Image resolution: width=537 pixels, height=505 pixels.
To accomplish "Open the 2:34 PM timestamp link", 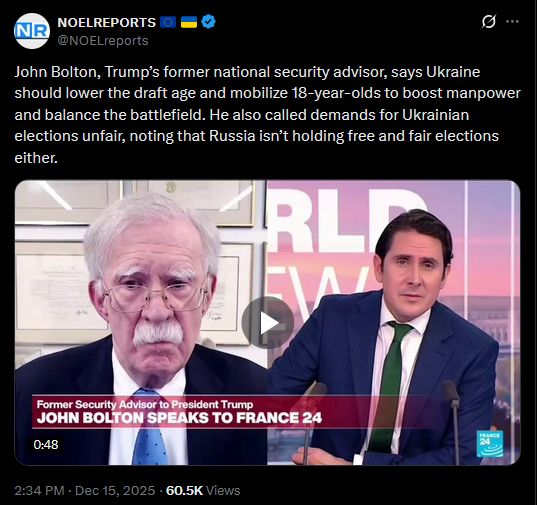I will pyautogui.click(x=39, y=490).
